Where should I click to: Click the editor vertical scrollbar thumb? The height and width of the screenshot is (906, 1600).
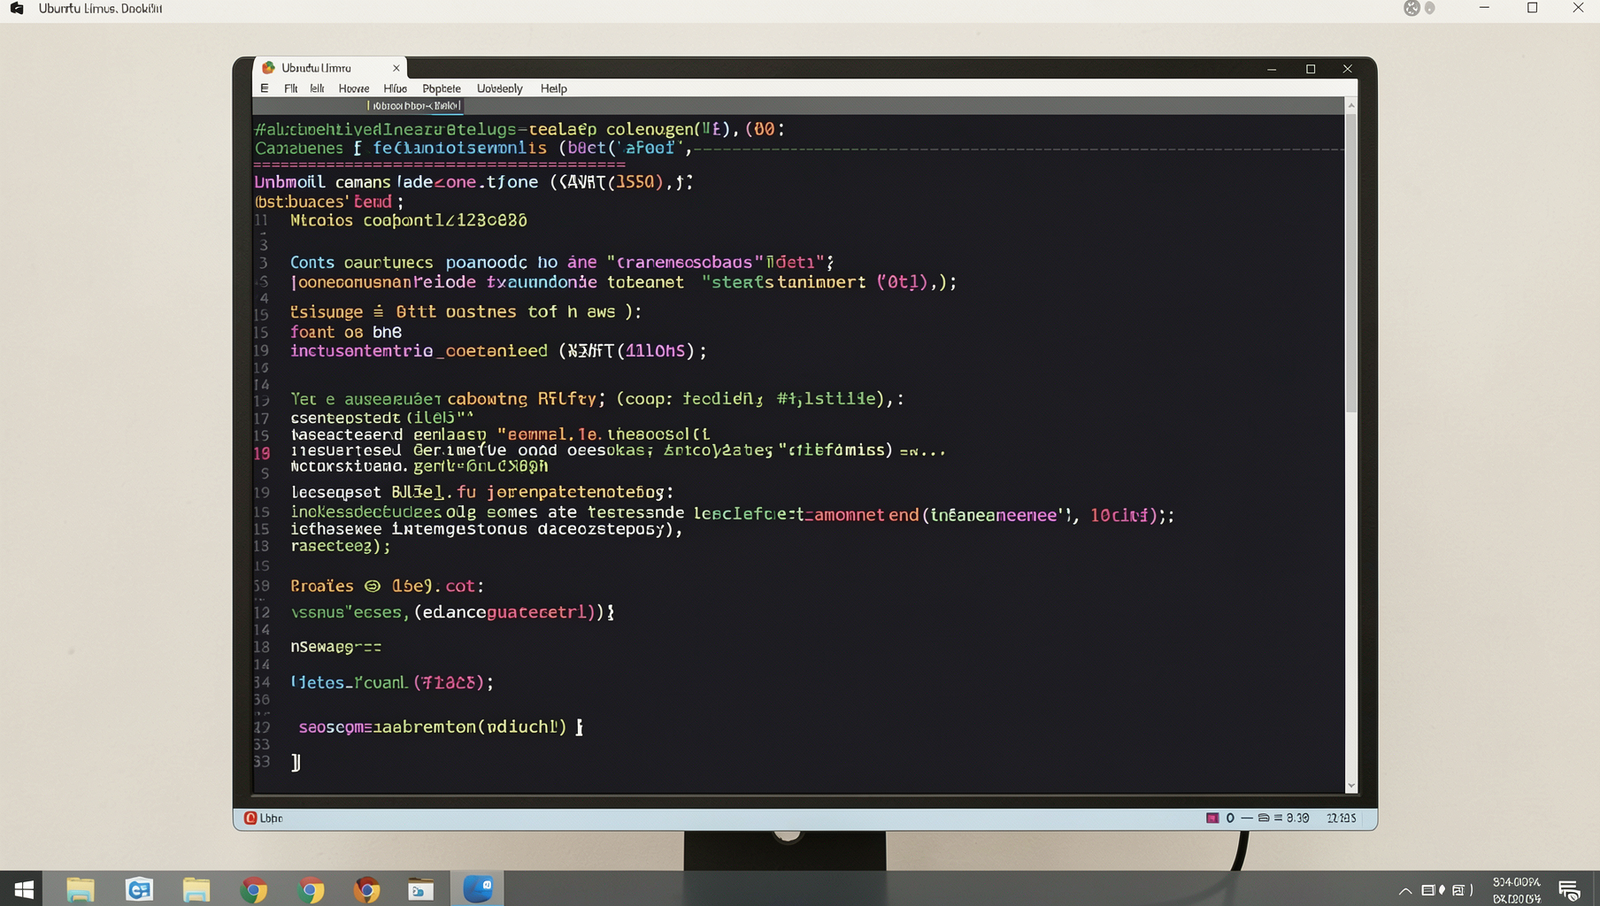(1351, 262)
